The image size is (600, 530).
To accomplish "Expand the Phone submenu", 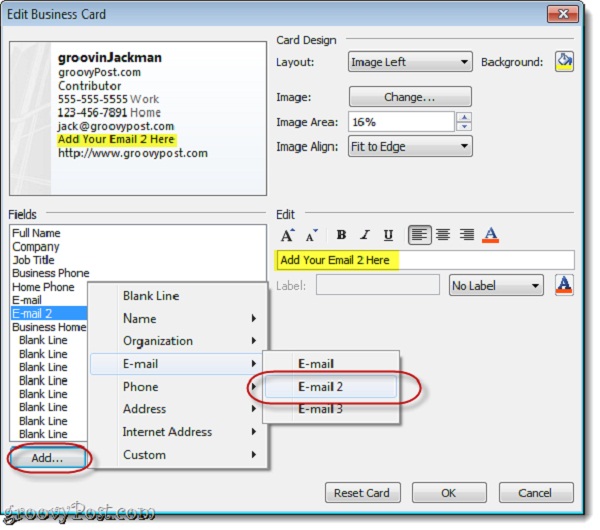I will pos(178,386).
